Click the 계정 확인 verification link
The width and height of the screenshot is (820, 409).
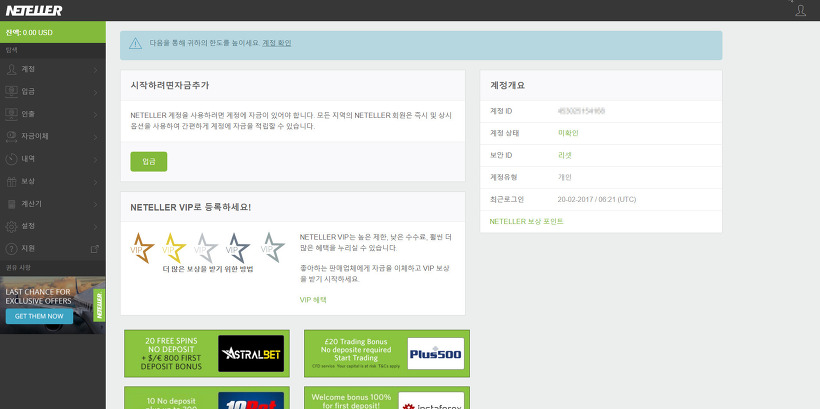coord(277,43)
